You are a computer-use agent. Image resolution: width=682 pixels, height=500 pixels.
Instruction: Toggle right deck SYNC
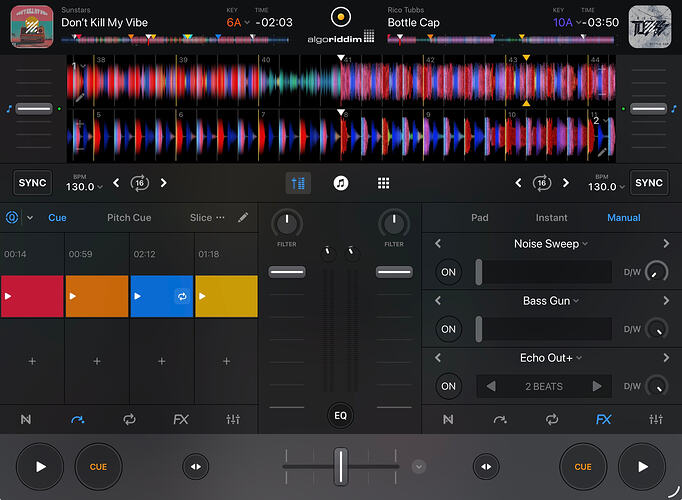[649, 183]
